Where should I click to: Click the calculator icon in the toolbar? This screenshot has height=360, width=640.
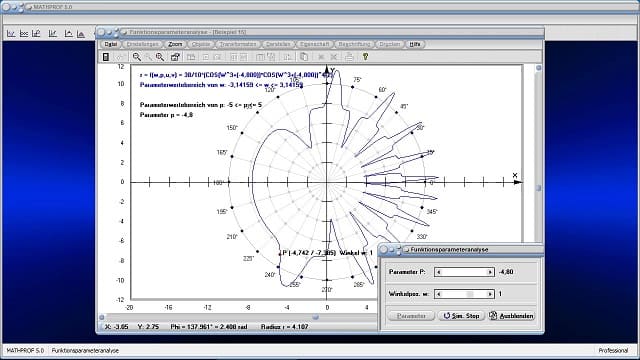click(x=106, y=57)
